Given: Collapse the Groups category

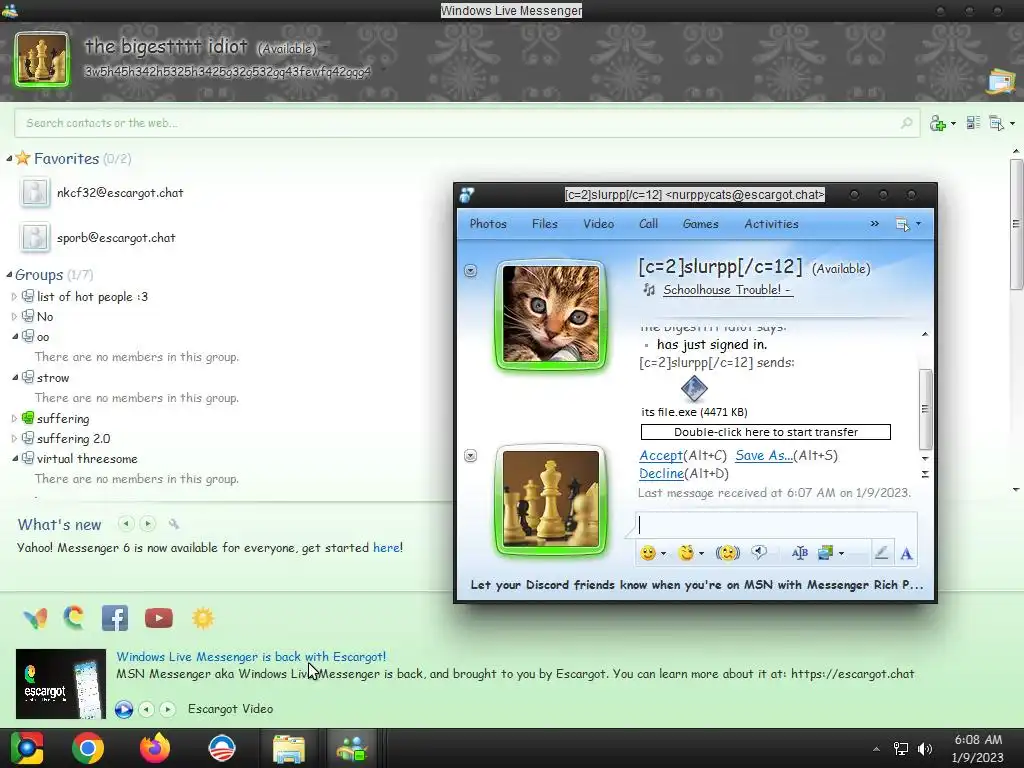Looking at the screenshot, I should point(9,275).
